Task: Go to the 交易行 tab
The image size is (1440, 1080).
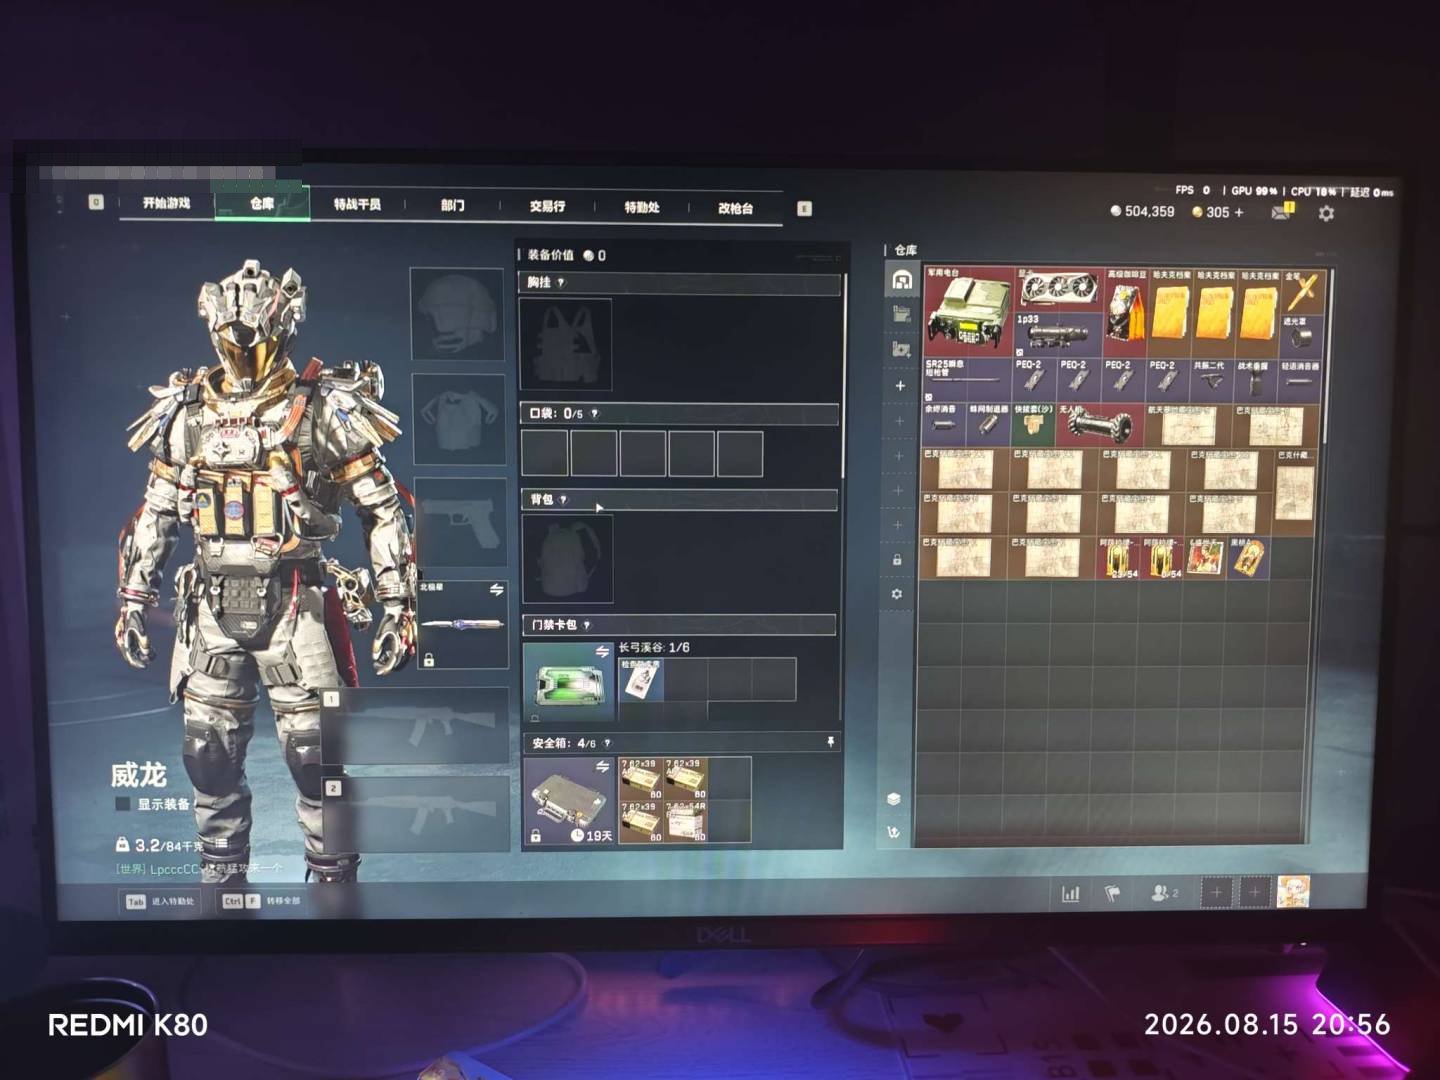Action: (547, 206)
